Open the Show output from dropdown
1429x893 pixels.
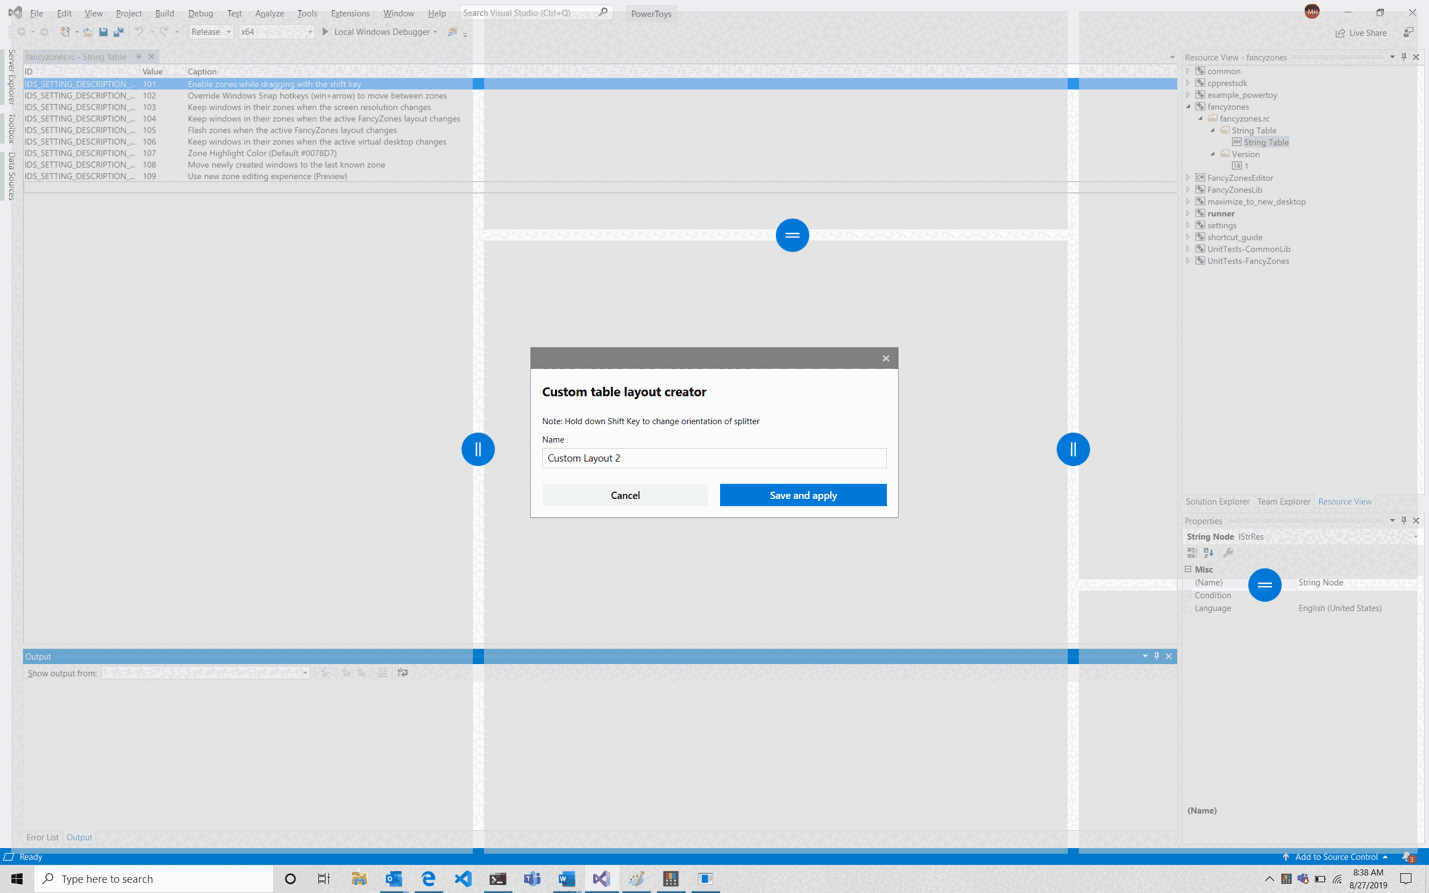[x=305, y=673]
